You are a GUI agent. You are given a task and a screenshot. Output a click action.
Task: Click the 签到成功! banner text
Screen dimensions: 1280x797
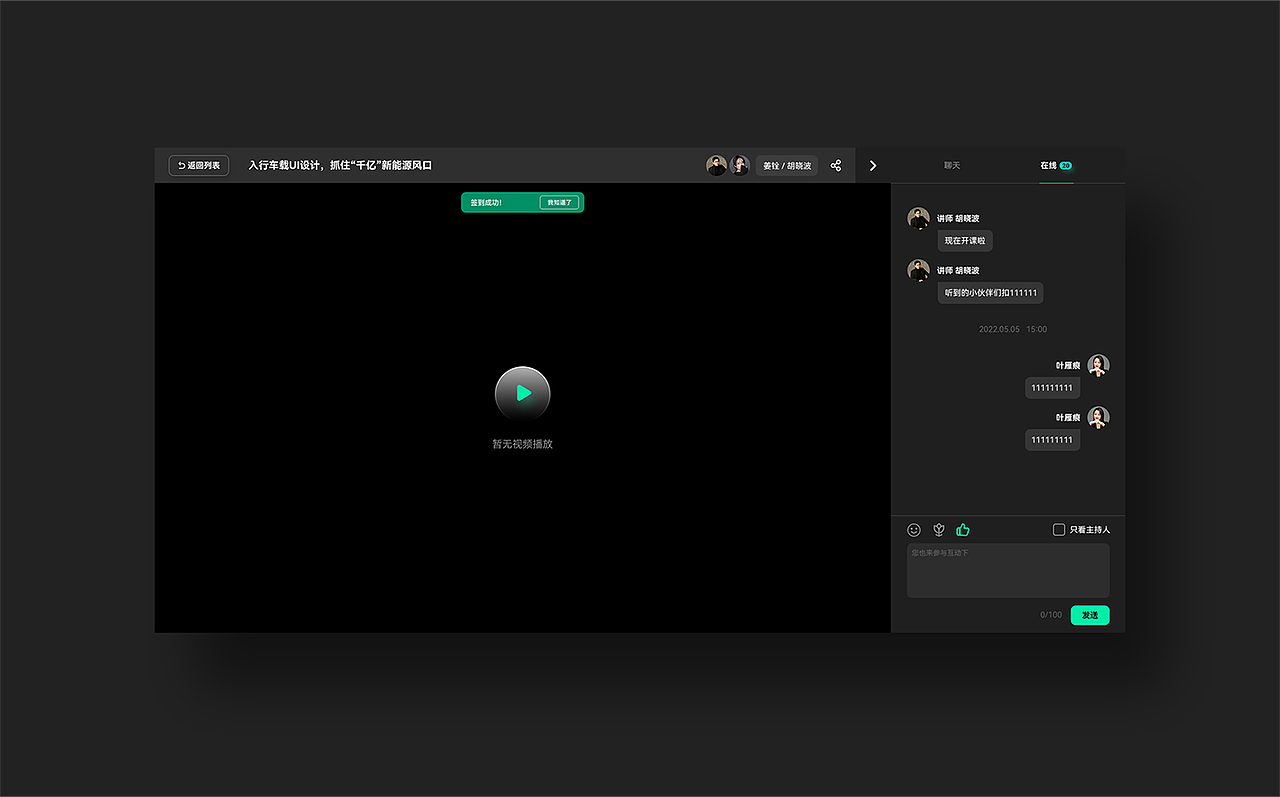[486, 203]
